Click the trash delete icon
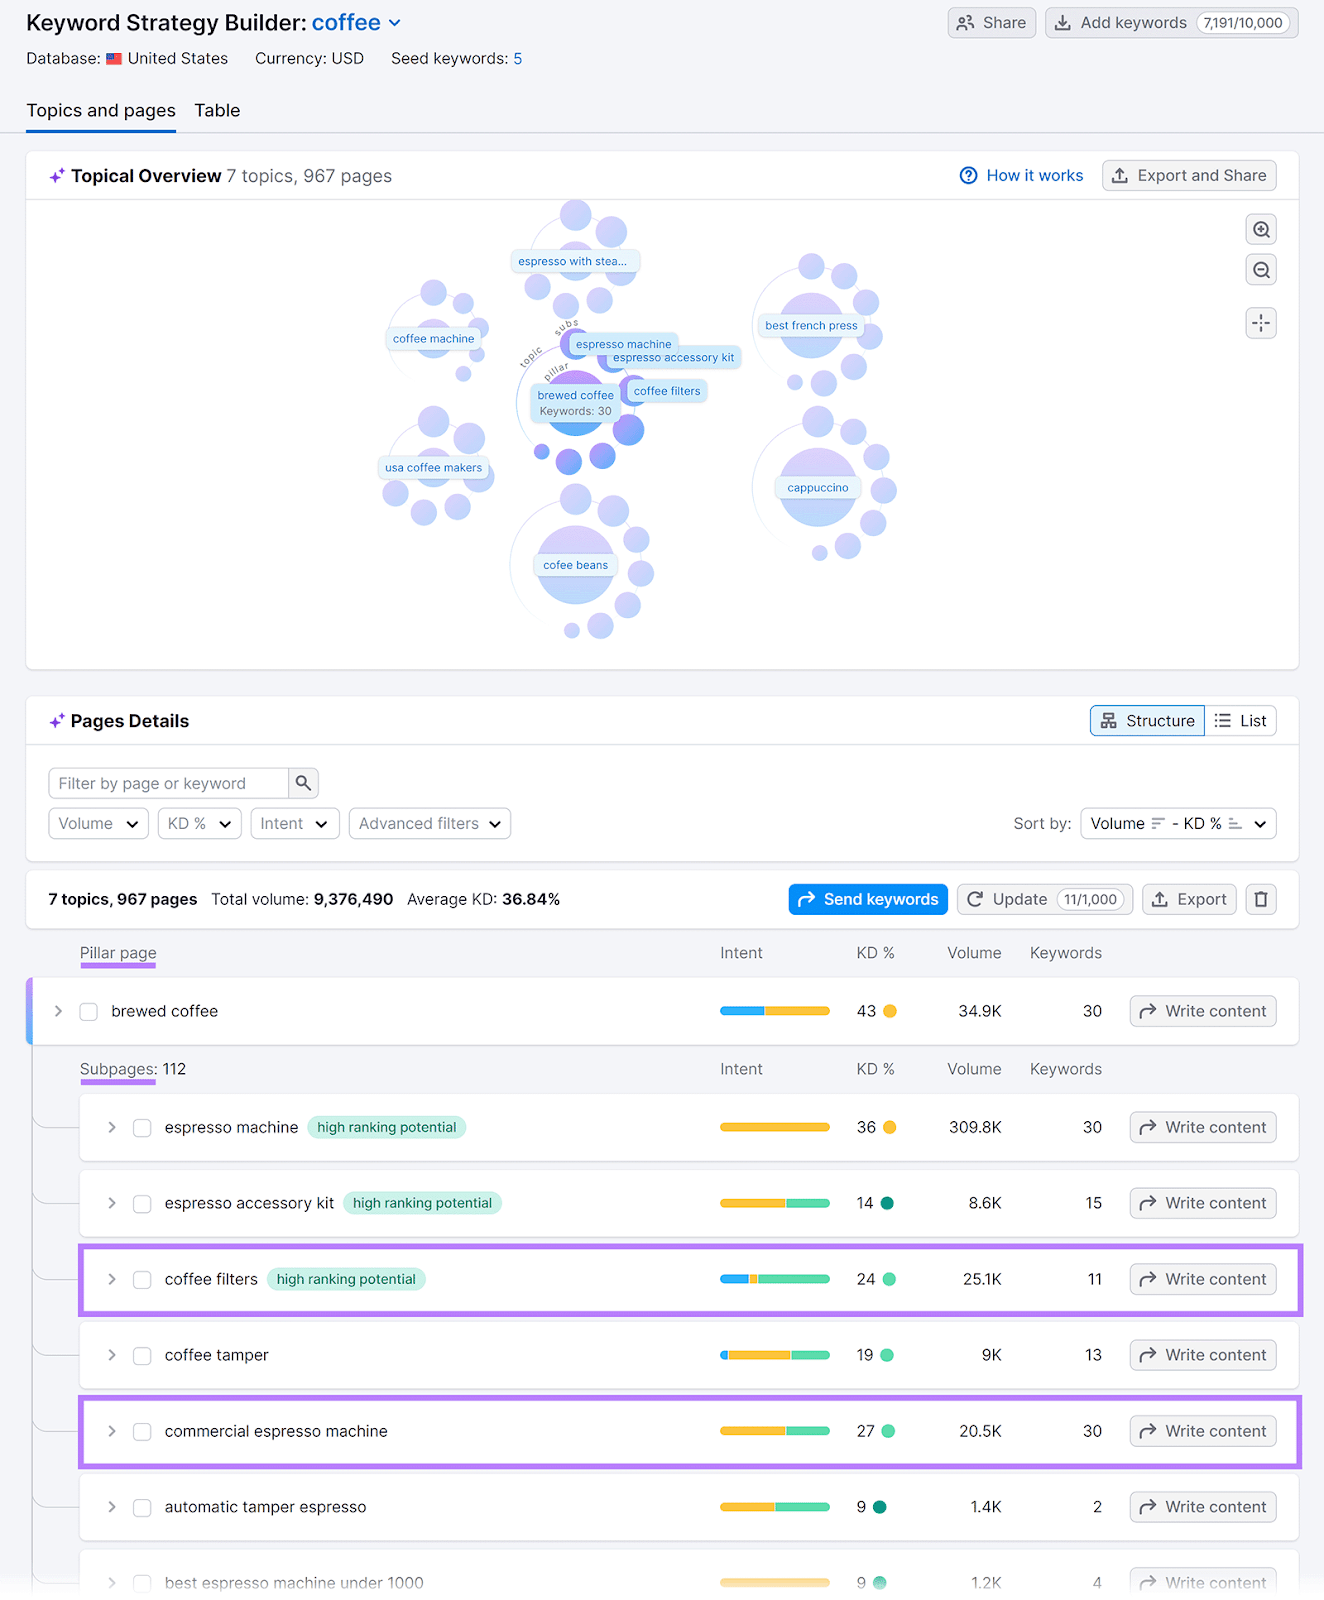1324x1600 pixels. [1261, 899]
